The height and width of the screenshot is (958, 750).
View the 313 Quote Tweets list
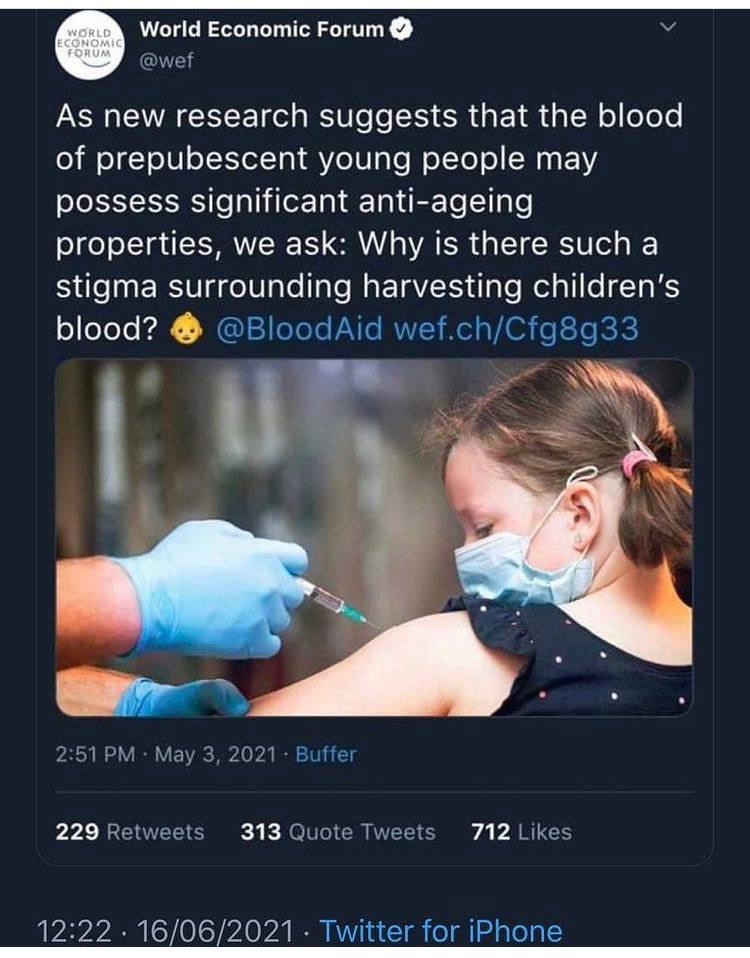338,832
